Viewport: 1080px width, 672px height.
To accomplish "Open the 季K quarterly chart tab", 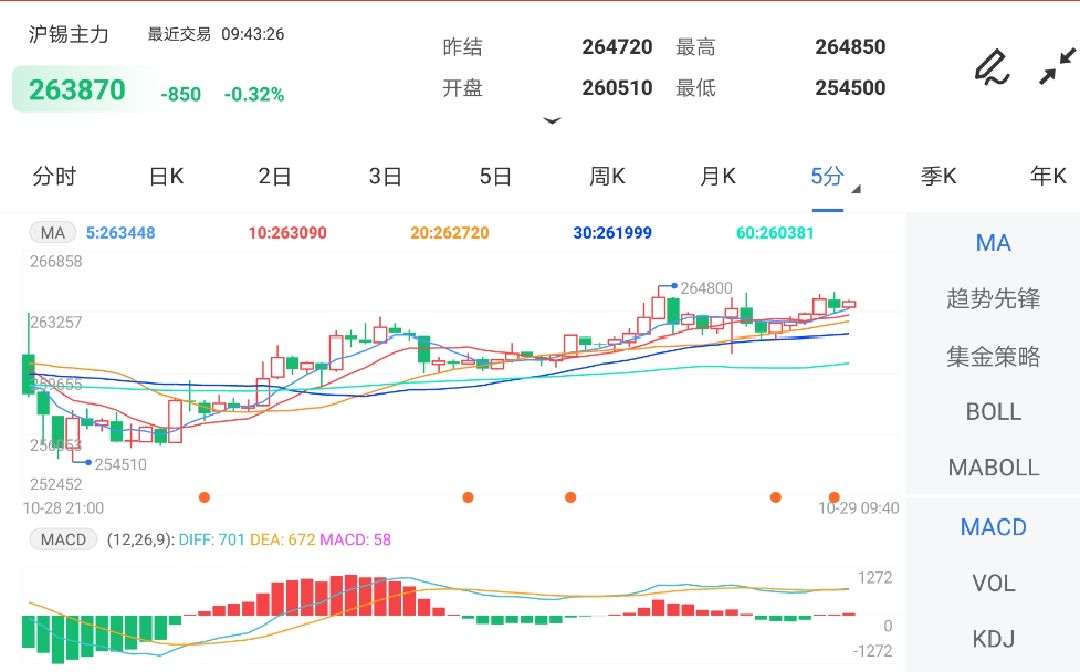I will [x=938, y=176].
